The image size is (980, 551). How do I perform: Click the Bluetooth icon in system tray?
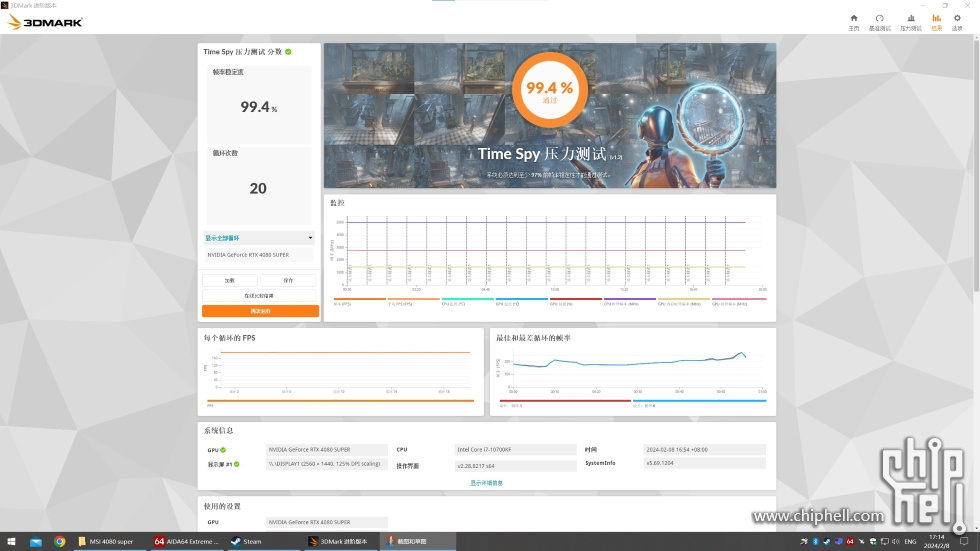tap(815, 542)
